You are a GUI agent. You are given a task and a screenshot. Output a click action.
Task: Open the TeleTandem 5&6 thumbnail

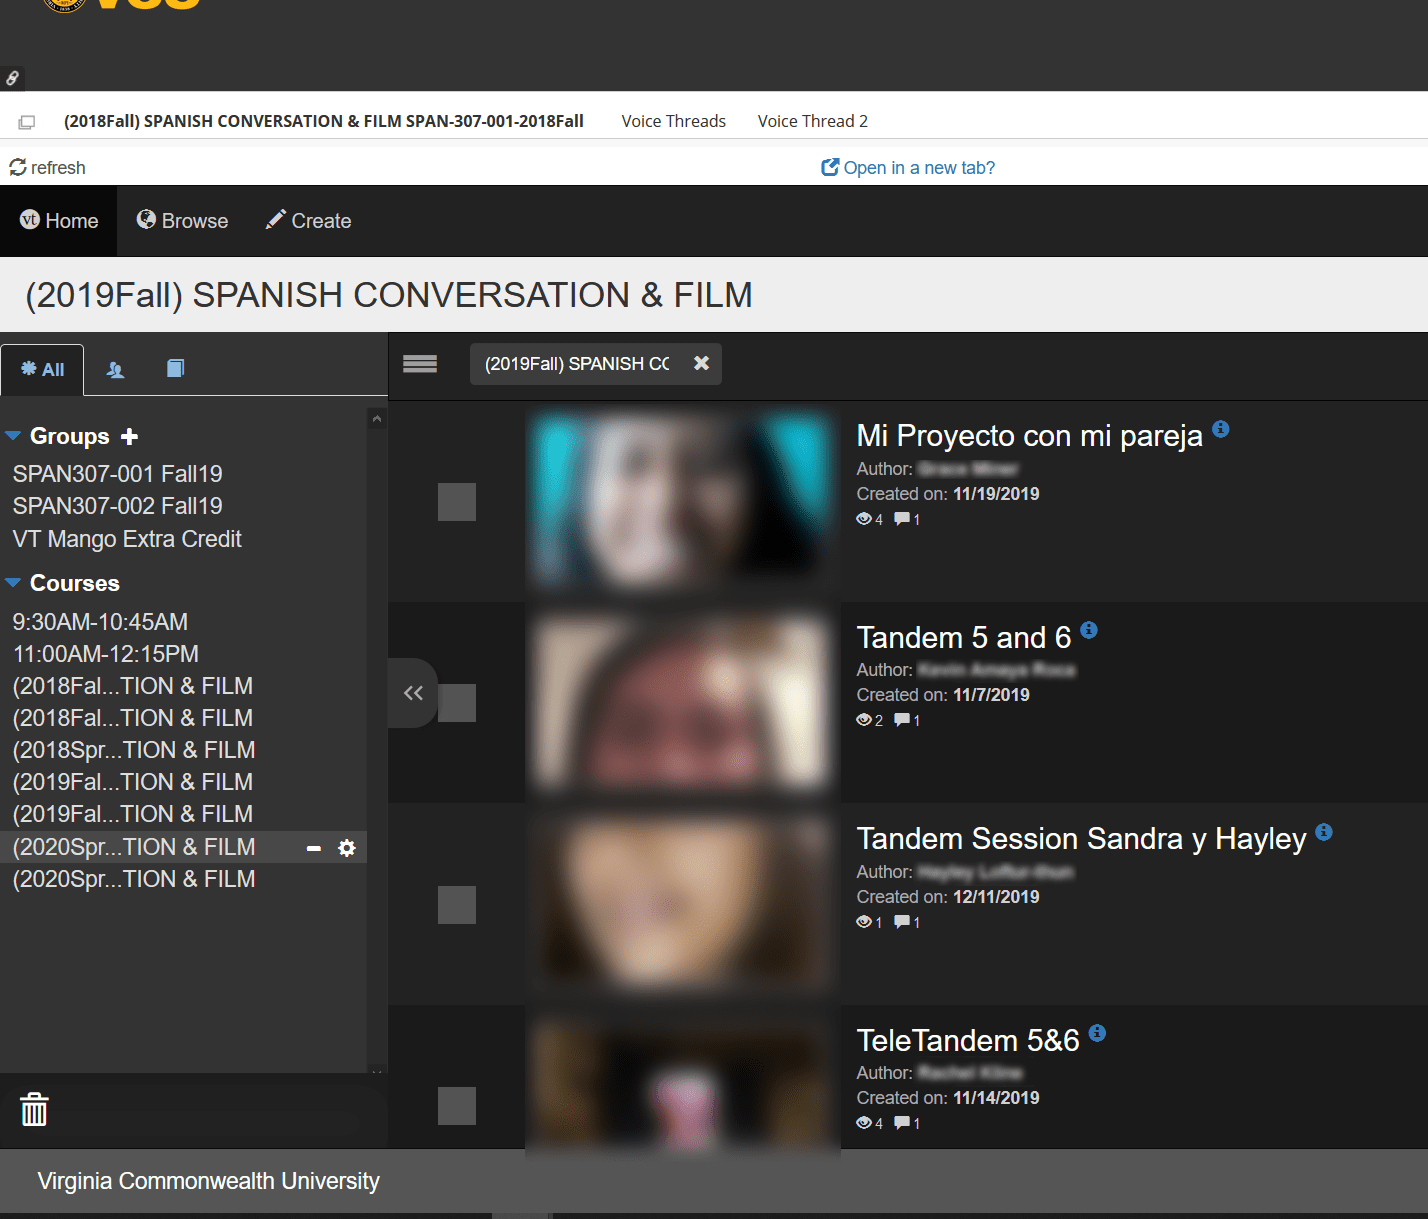tap(683, 1085)
